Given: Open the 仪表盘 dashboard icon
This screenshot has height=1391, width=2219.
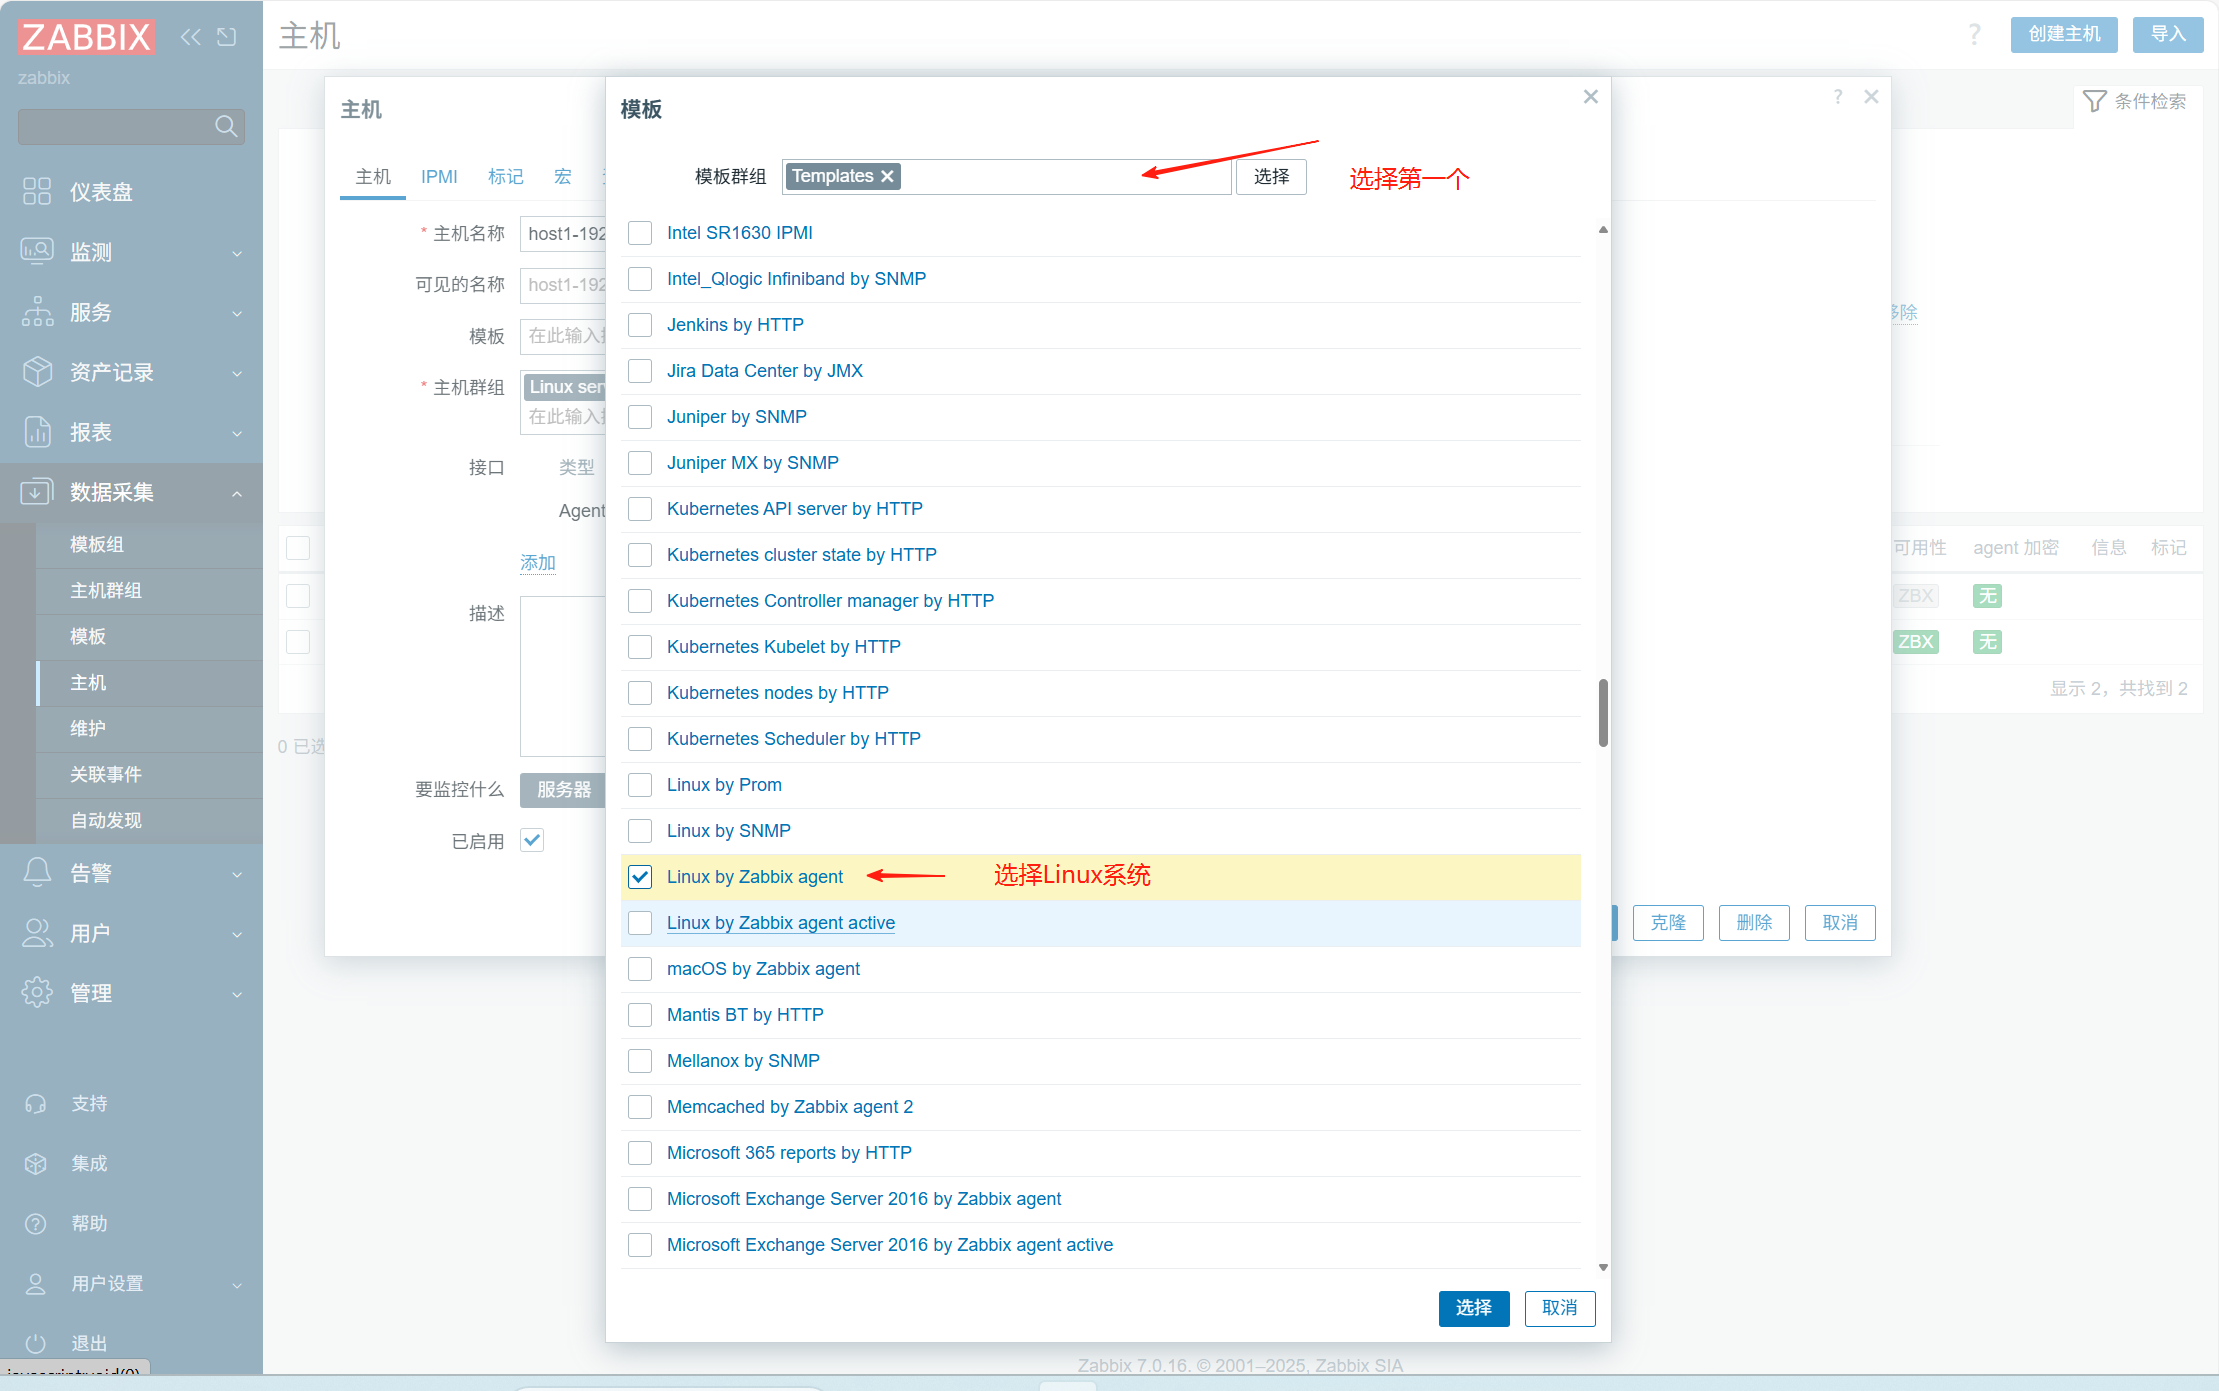Looking at the screenshot, I should [37, 191].
